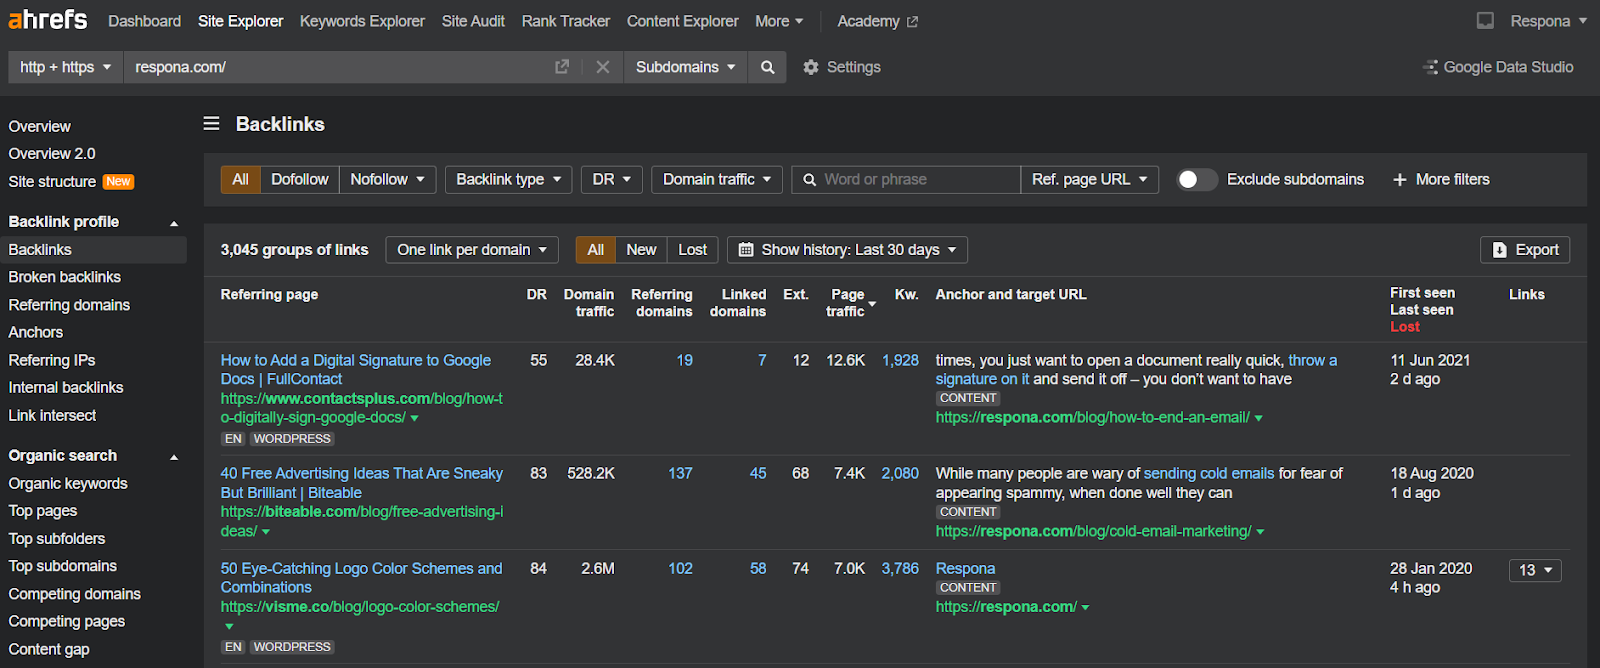
Task: Click the calendar icon in Show history
Action: click(746, 250)
